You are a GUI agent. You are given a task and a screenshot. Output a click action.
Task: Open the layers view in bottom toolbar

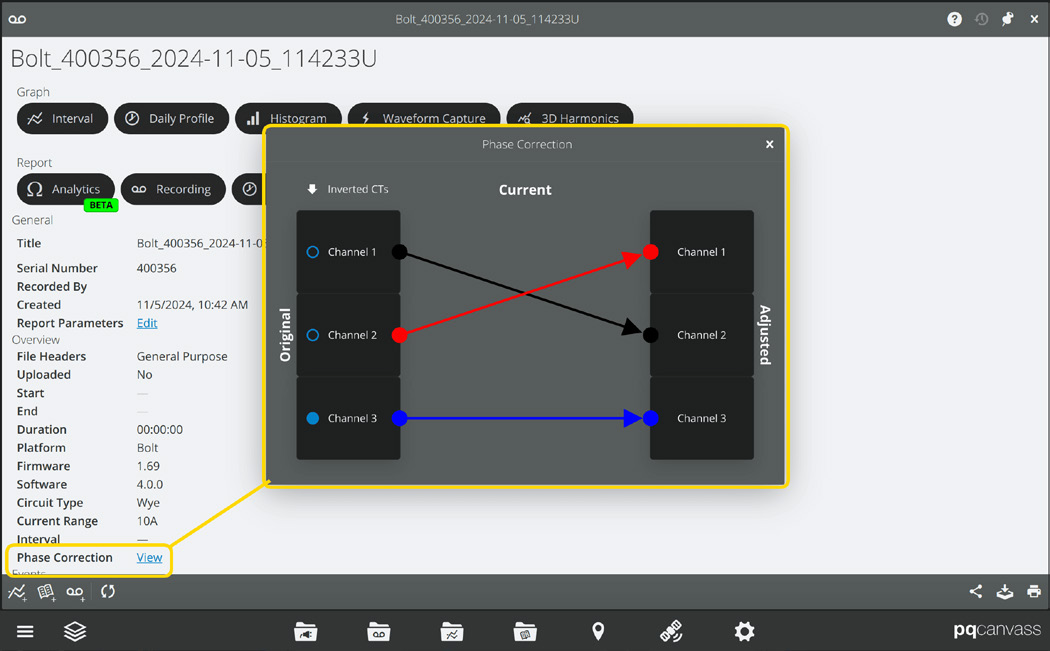[75, 631]
